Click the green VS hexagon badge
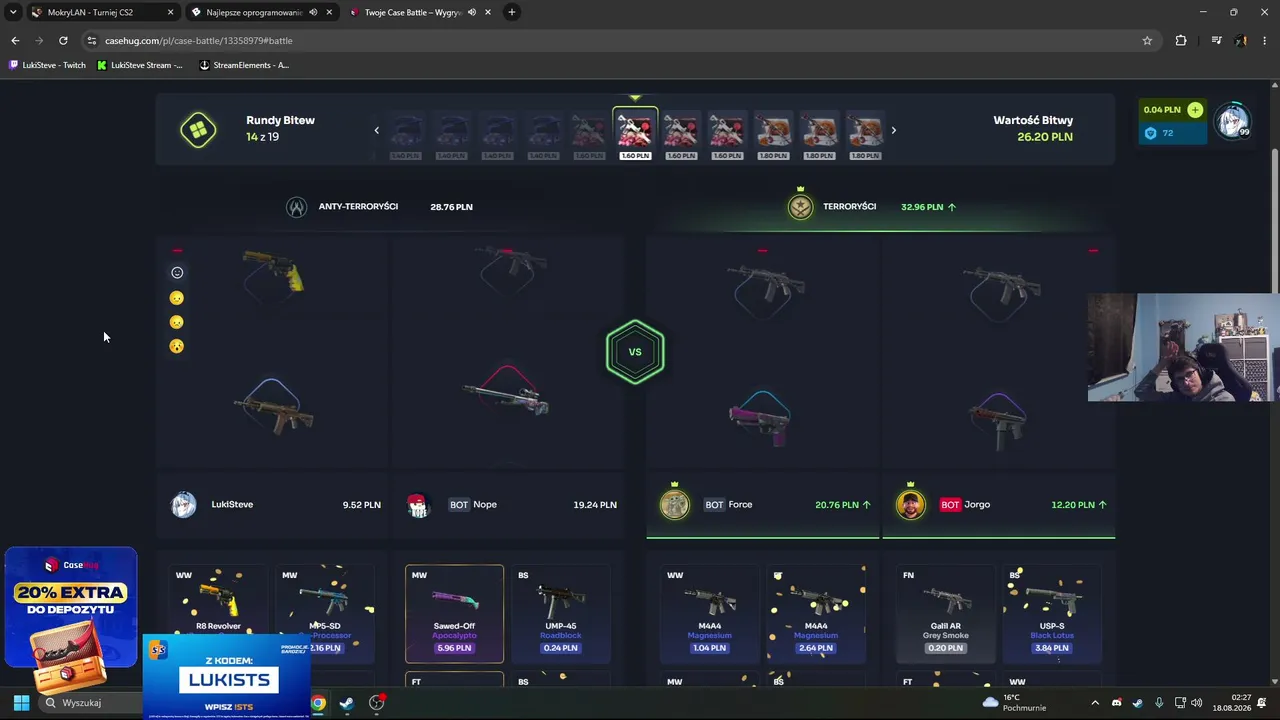 tap(635, 352)
